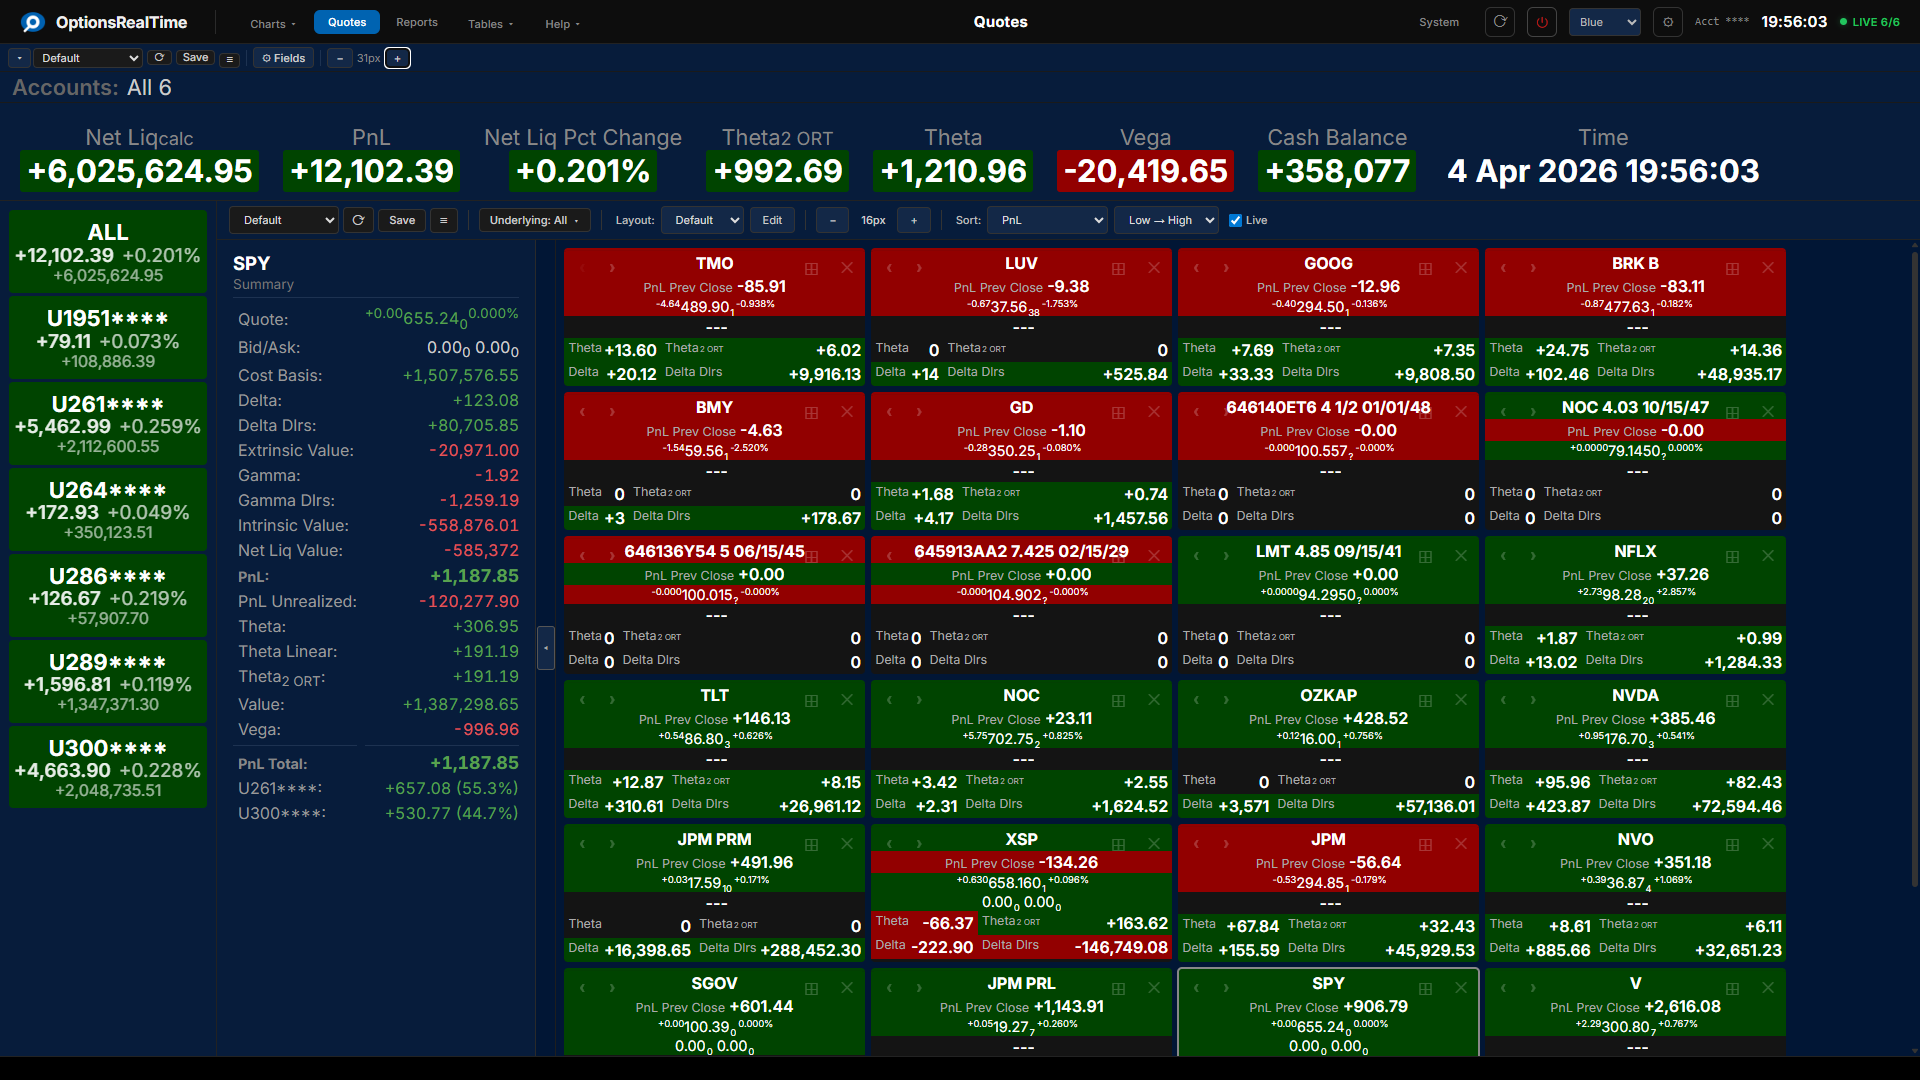This screenshot has height=1080, width=1920.
Task: Click the reload icon in the quotes toolbar
Action: pyautogui.click(x=358, y=220)
